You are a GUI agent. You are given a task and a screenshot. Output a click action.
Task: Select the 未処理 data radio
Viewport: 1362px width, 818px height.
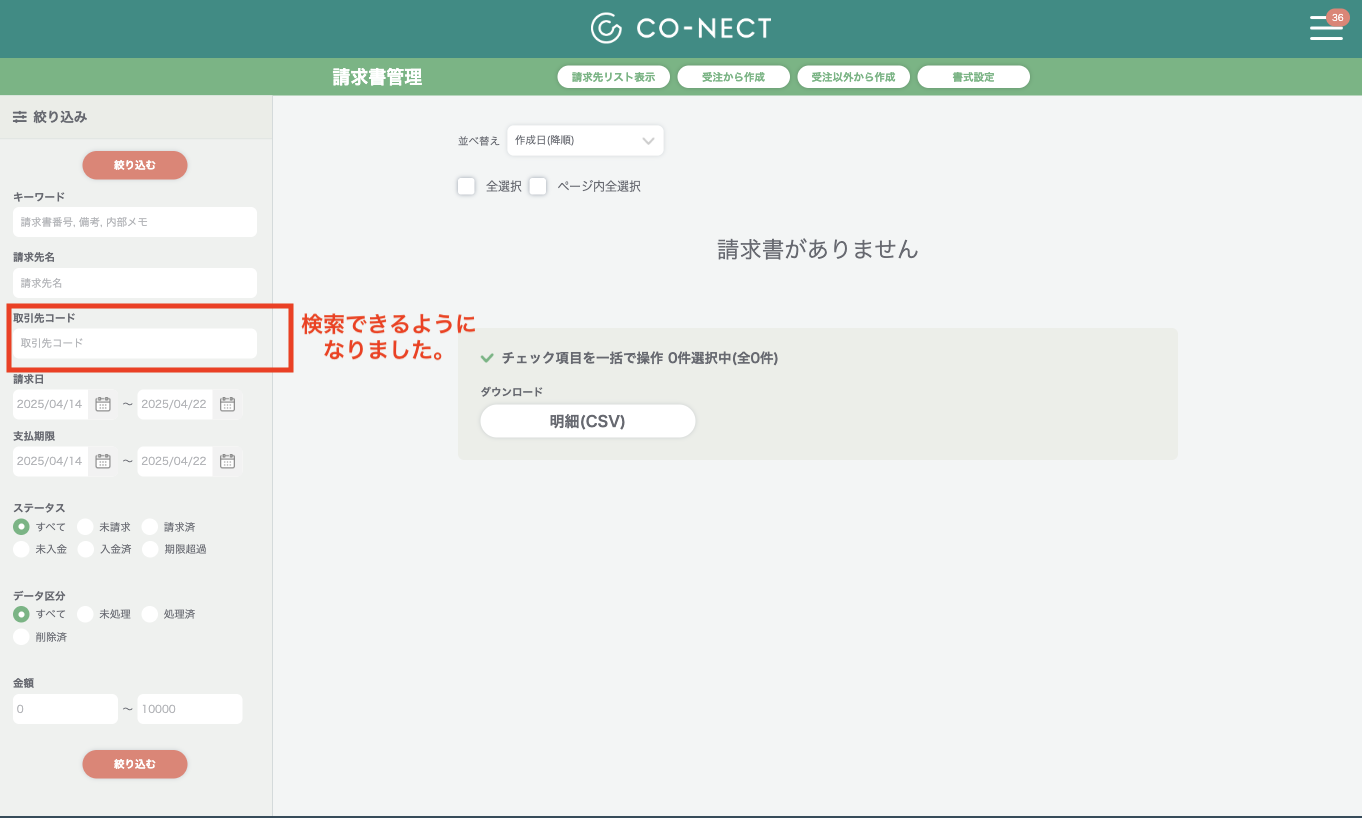pyautogui.click(x=85, y=614)
